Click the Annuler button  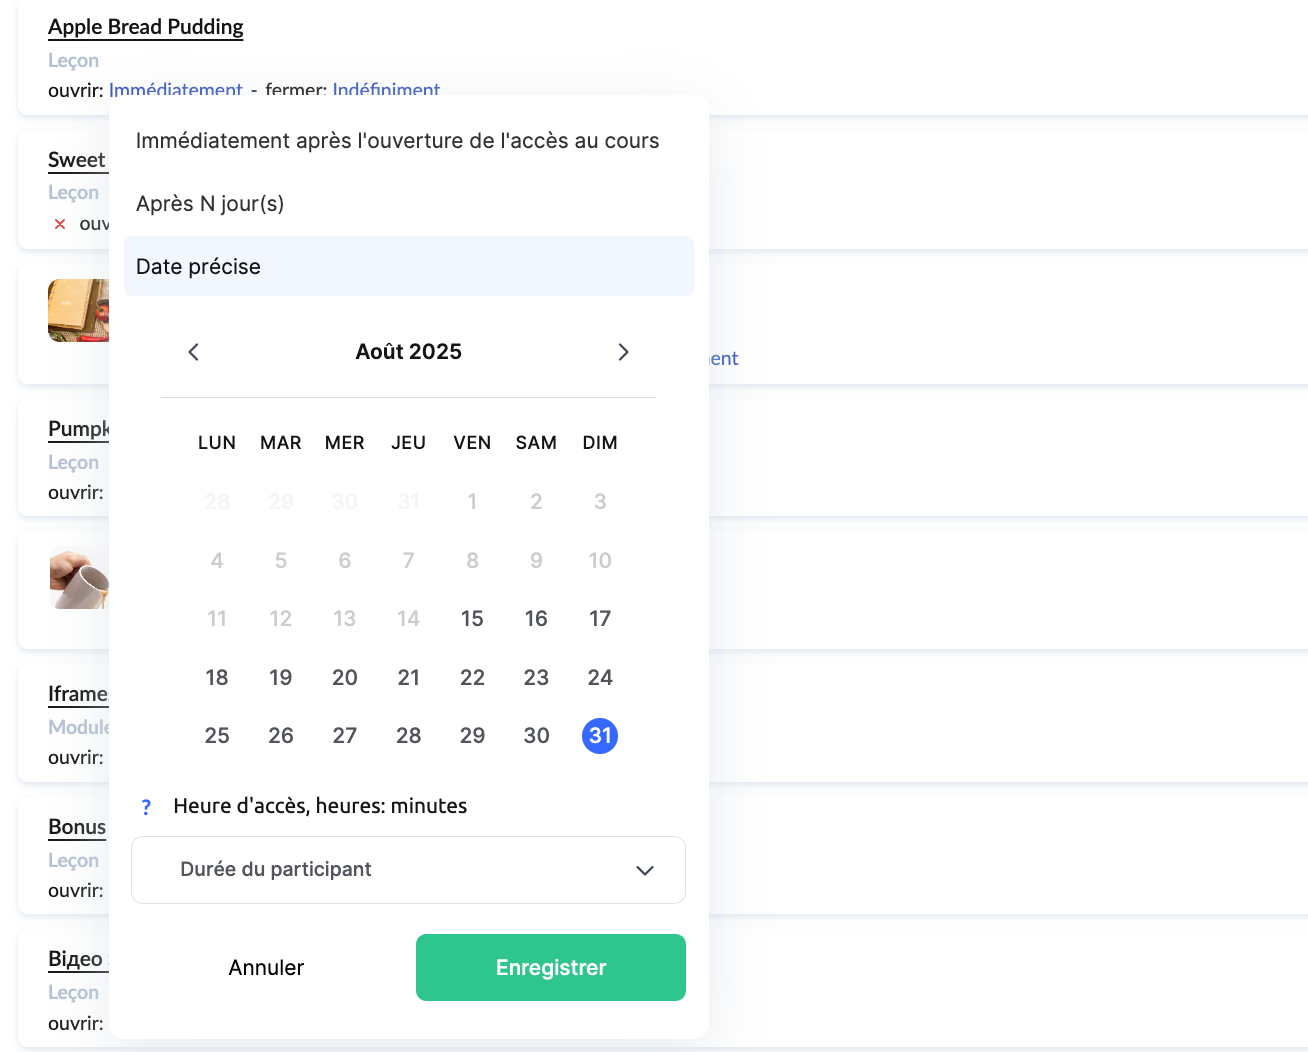coord(266,967)
